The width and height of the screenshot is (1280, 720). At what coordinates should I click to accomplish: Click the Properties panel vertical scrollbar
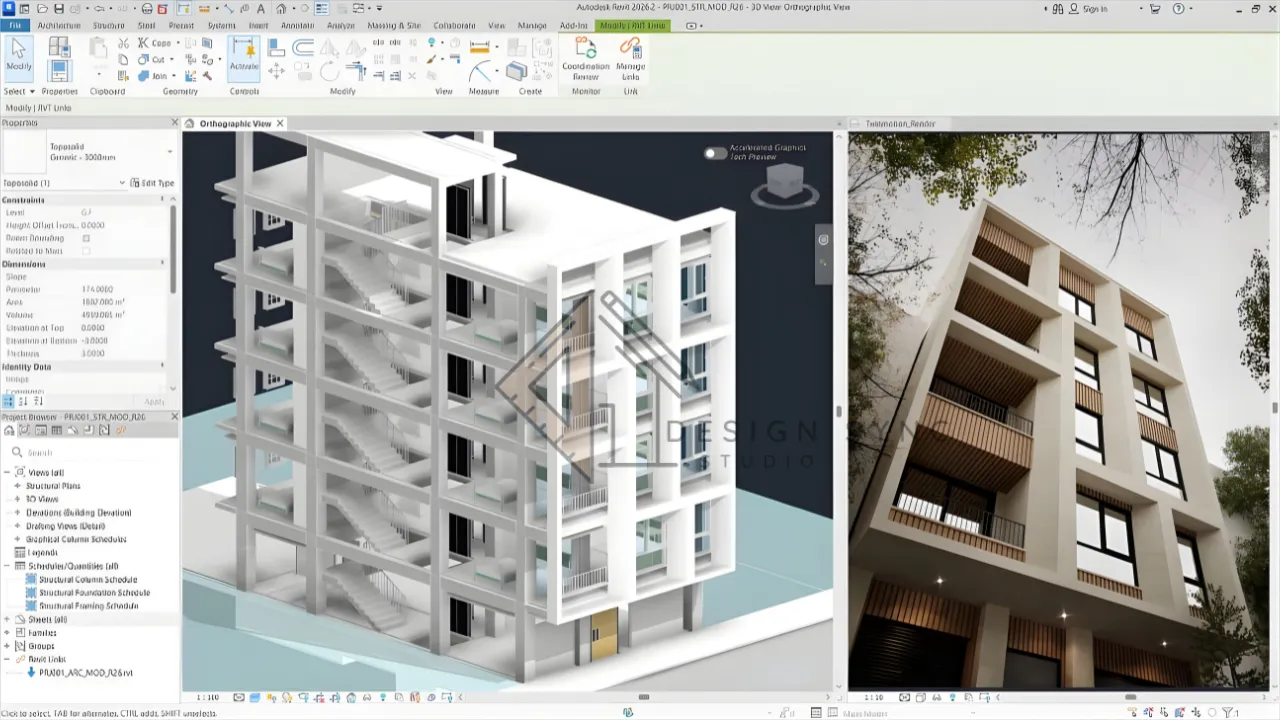point(173,250)
